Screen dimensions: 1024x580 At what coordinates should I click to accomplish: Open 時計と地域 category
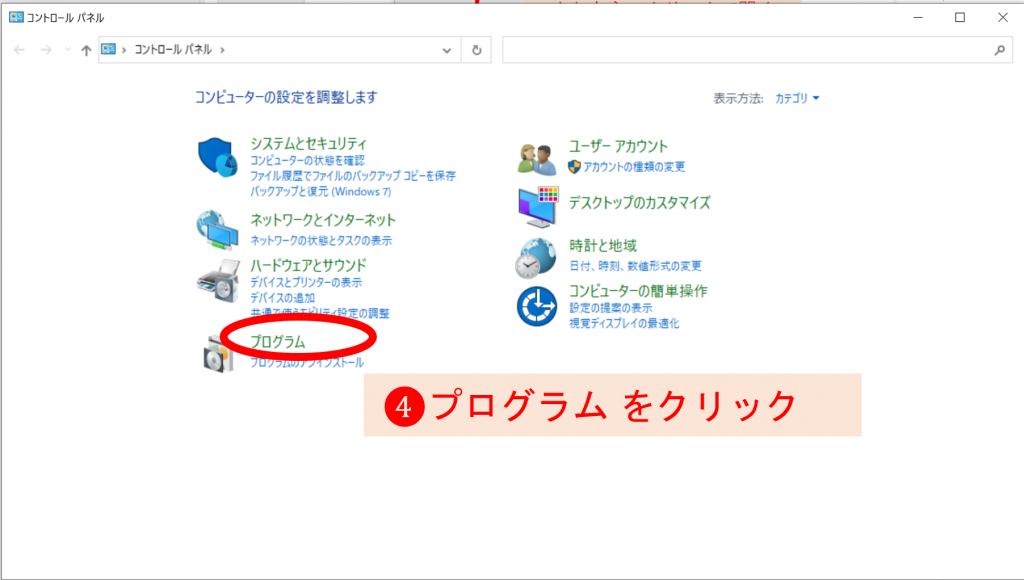[x=603, y=246]
